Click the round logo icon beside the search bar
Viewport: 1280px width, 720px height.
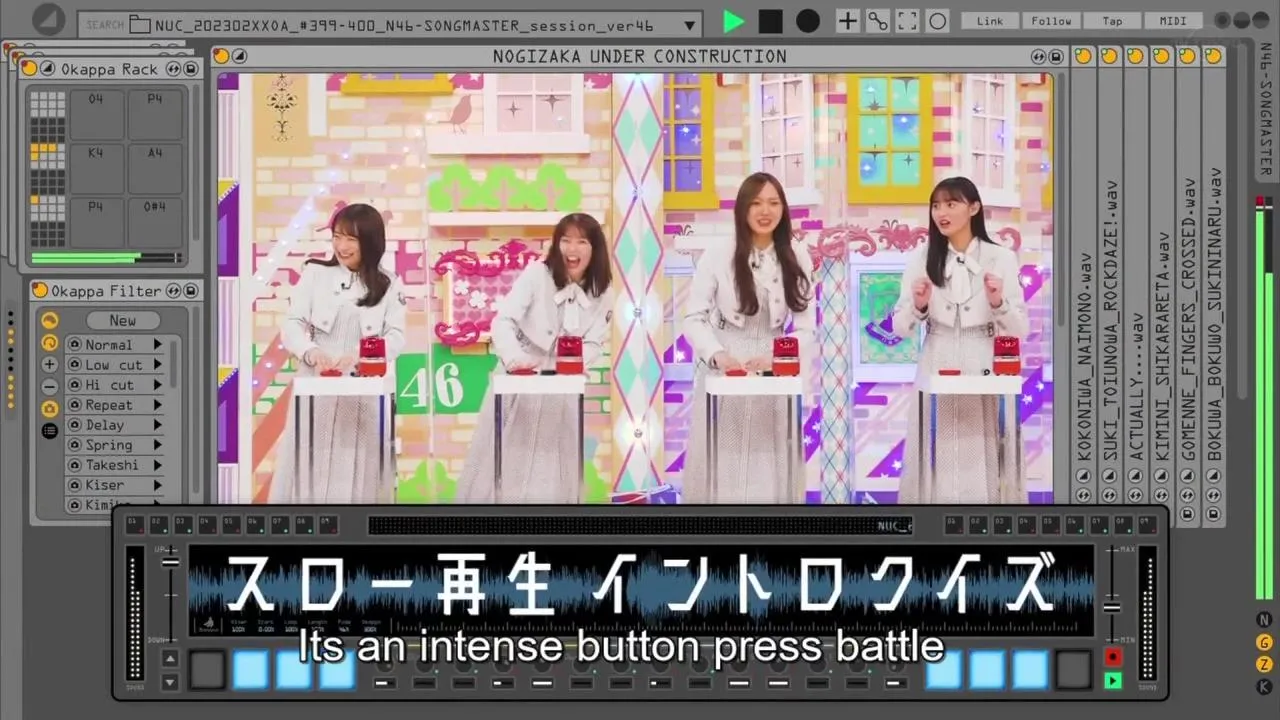48,21
